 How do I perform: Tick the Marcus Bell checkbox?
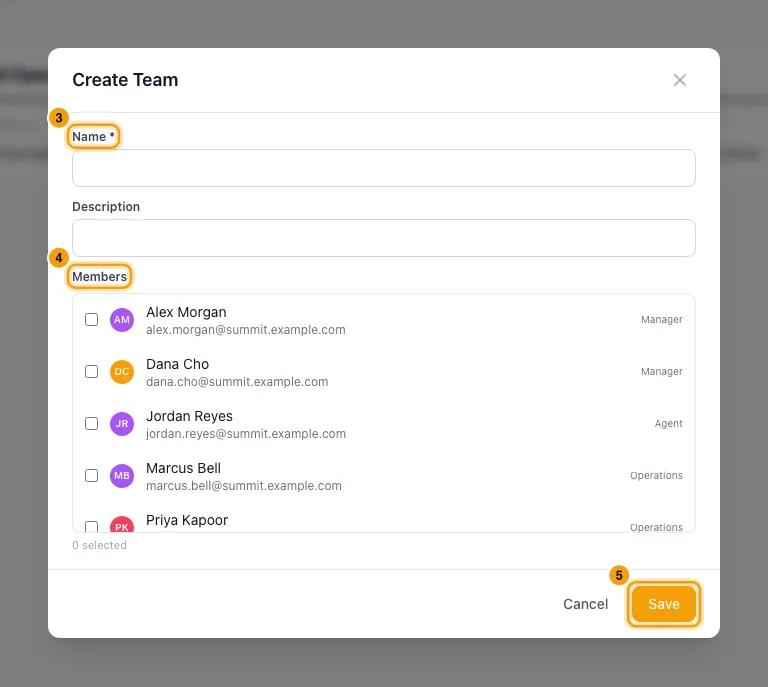[x=92, y=475]
